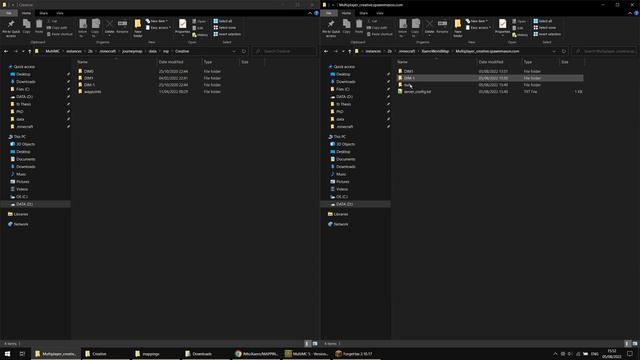Screen dimensions: 640x360
Task: Select DIM1 folder in the right window
Action: coord(409,71)
